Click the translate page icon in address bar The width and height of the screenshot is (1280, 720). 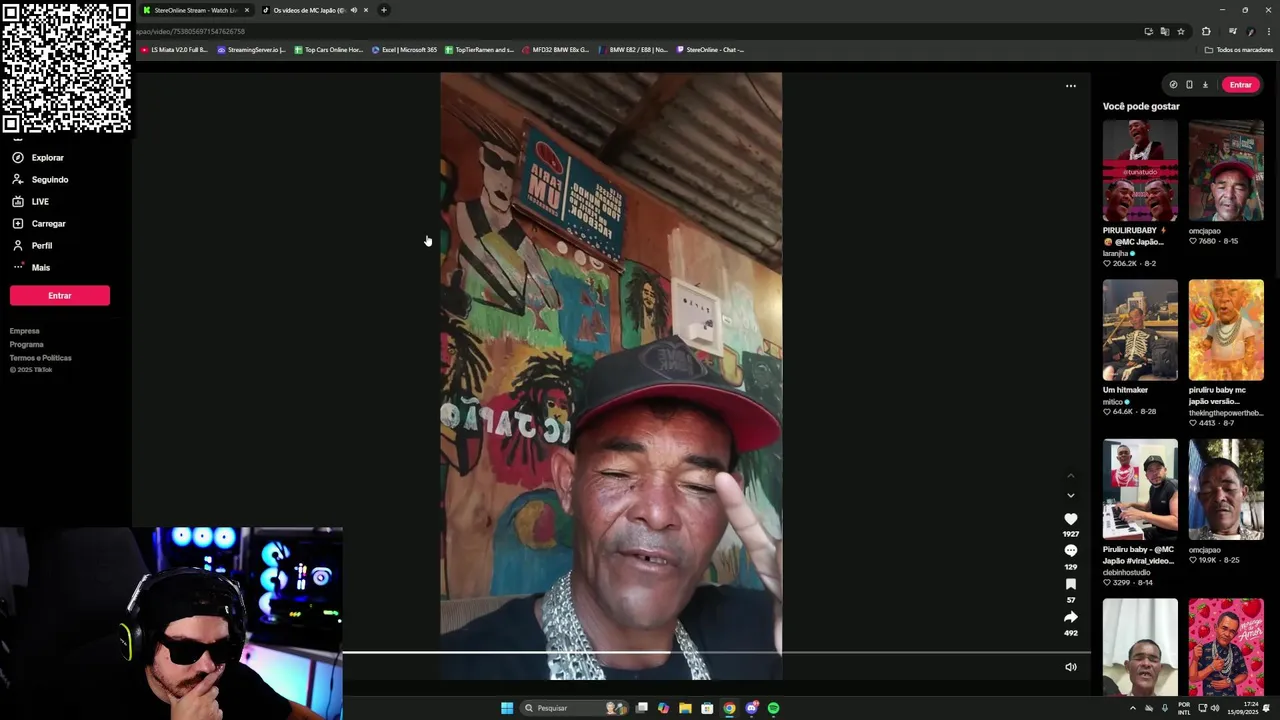(x=1164, y=32)
